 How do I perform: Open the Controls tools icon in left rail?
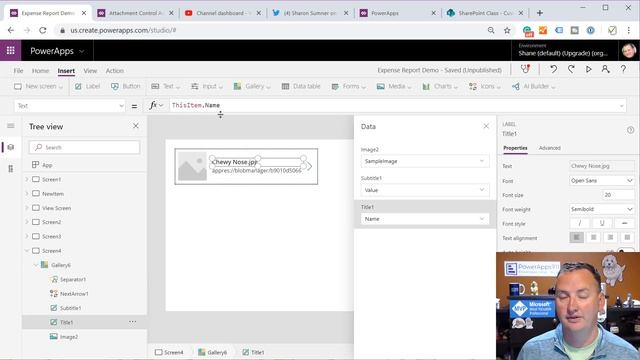tap(11, 169)
